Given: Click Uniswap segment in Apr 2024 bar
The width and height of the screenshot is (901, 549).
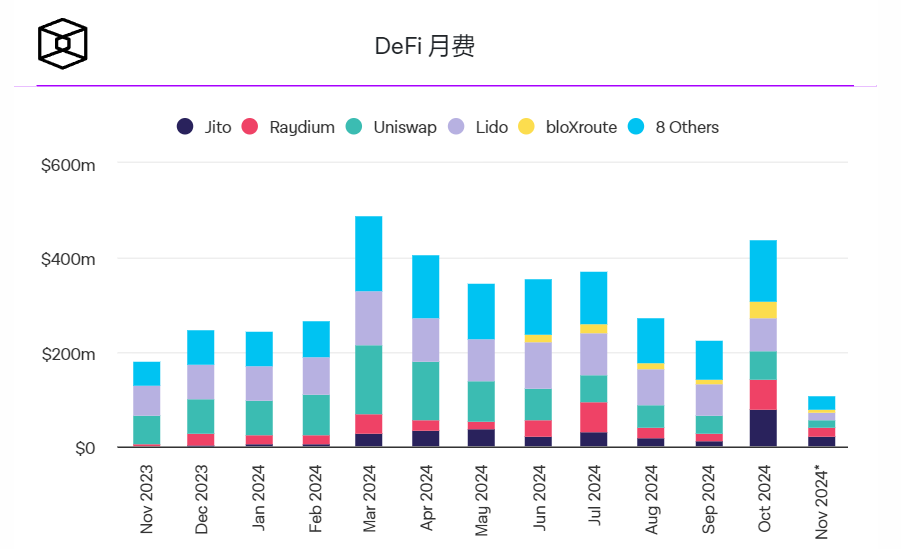Looking at the screenshot, I should [x=426, y=391].
